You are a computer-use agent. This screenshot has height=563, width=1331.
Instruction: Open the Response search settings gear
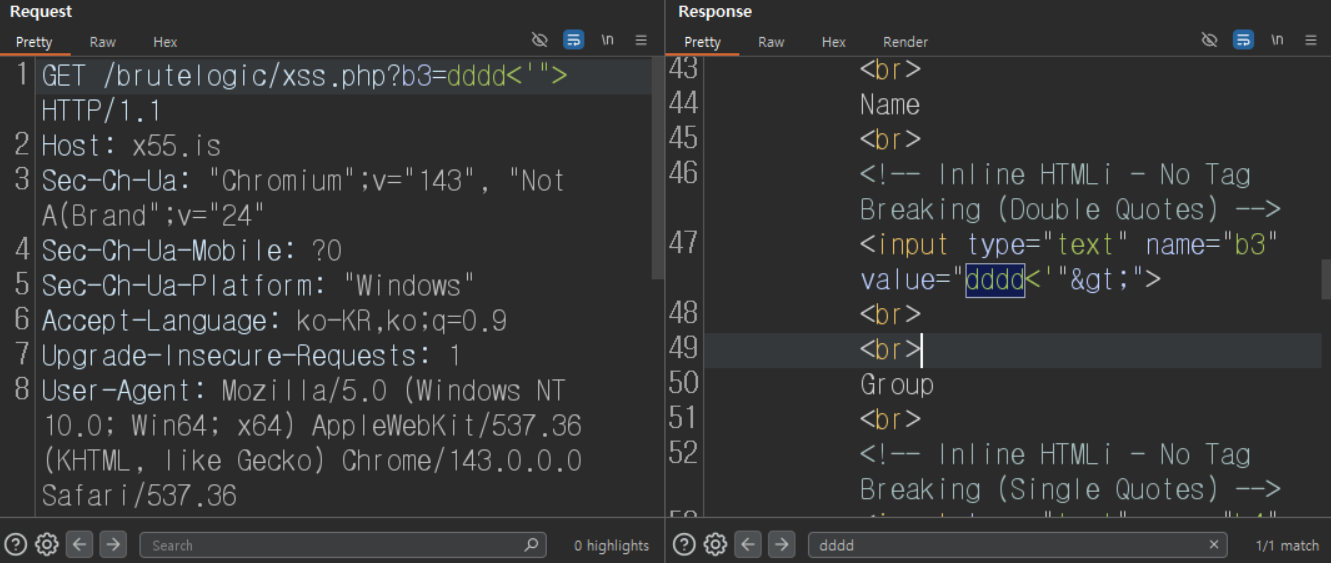click(715, 544)
